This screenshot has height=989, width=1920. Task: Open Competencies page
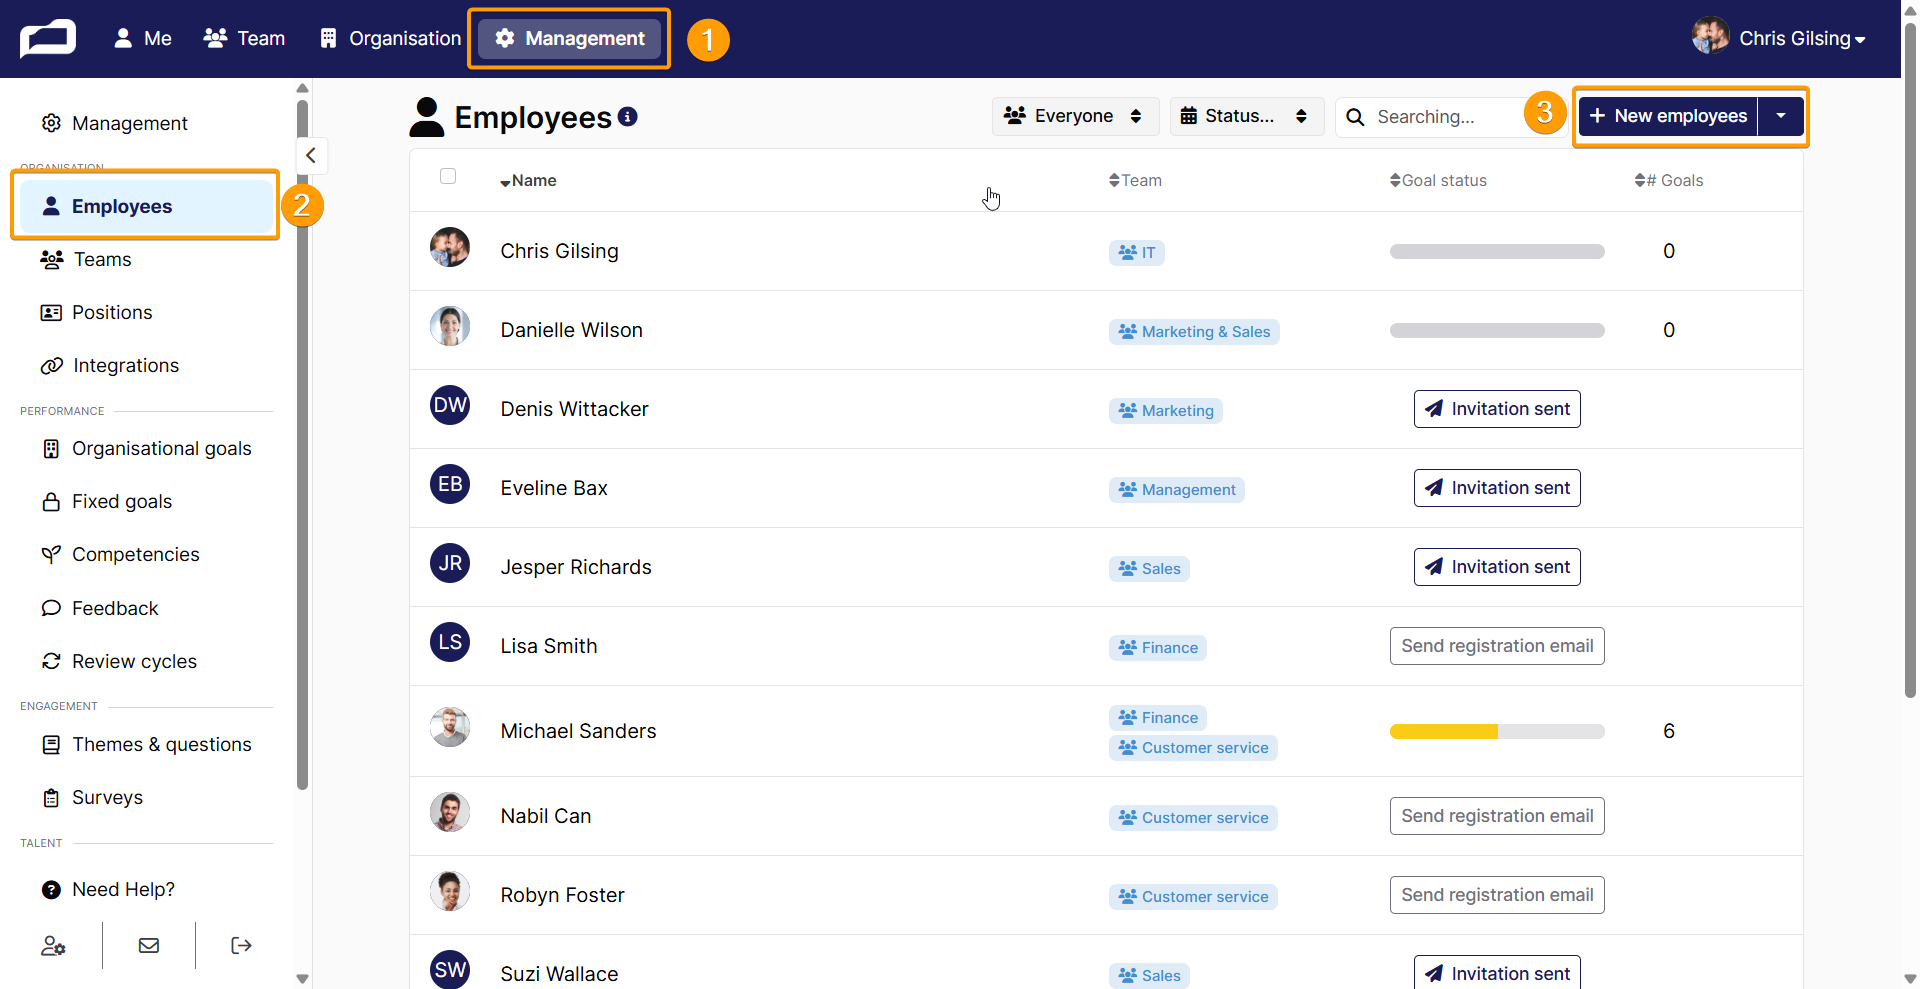(120, 554)
